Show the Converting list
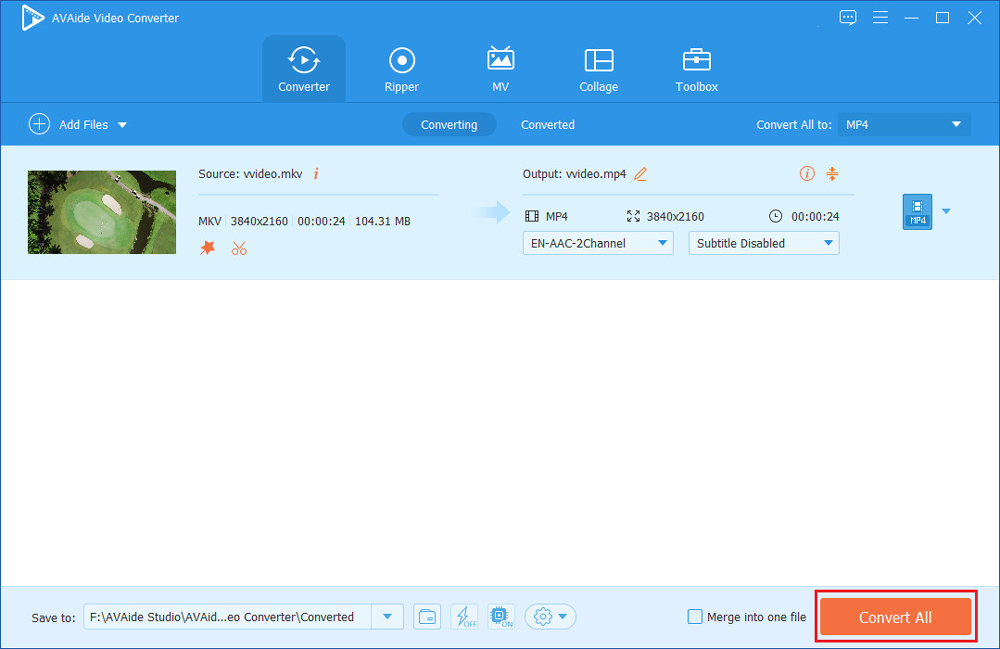The width and height of the screenshot is (1000, 649). tap(449, 124)
